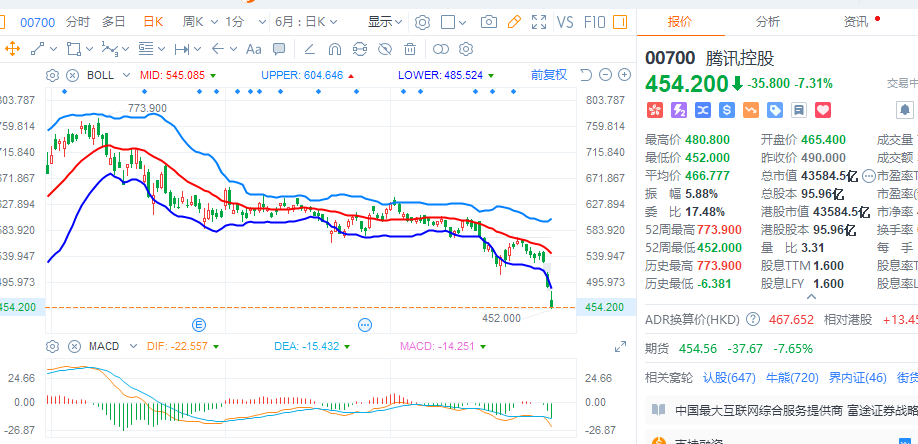Image resolution: width=918 pixels, height=444 pixels.
Task: Open drawing tools settings gear
Action: [466, 49]
